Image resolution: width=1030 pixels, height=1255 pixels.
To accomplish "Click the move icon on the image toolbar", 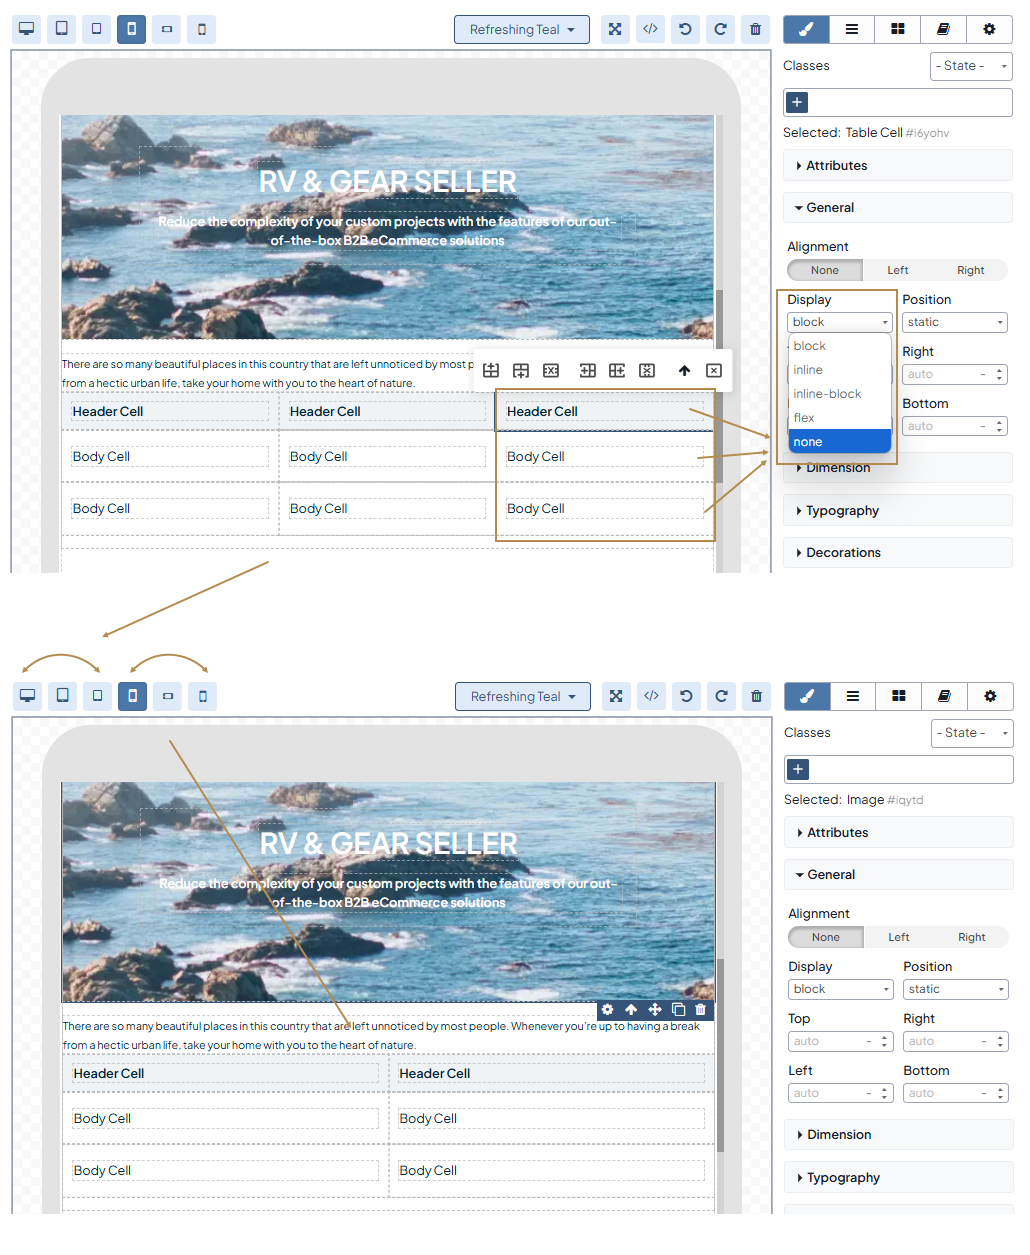I will 655,1010.
